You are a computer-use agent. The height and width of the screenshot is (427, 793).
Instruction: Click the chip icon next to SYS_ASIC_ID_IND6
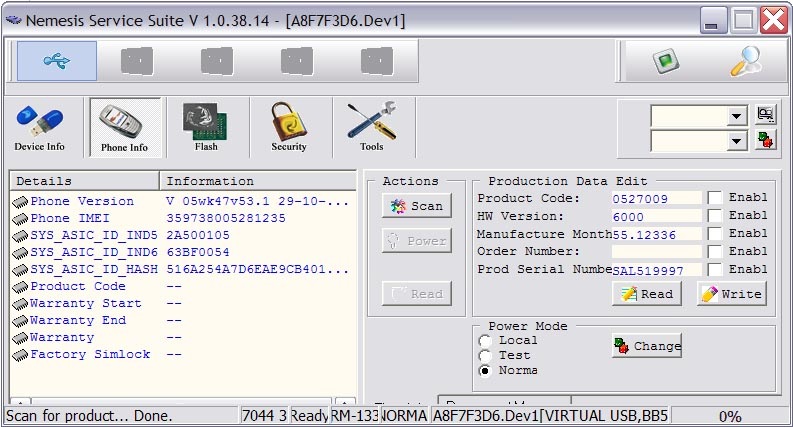[x=20, y=253]
